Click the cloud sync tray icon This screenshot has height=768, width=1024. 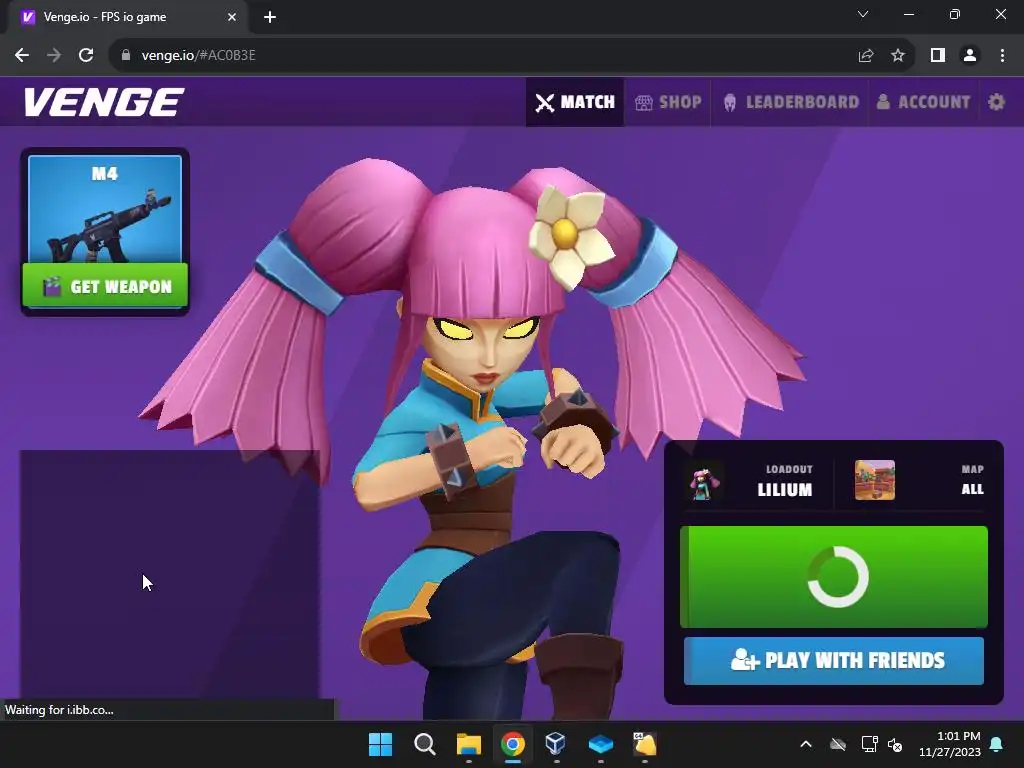pos(838,744)
